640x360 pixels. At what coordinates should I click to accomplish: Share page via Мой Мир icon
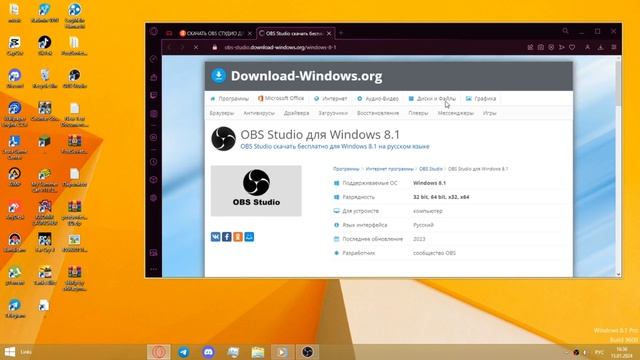coord(249,237)
